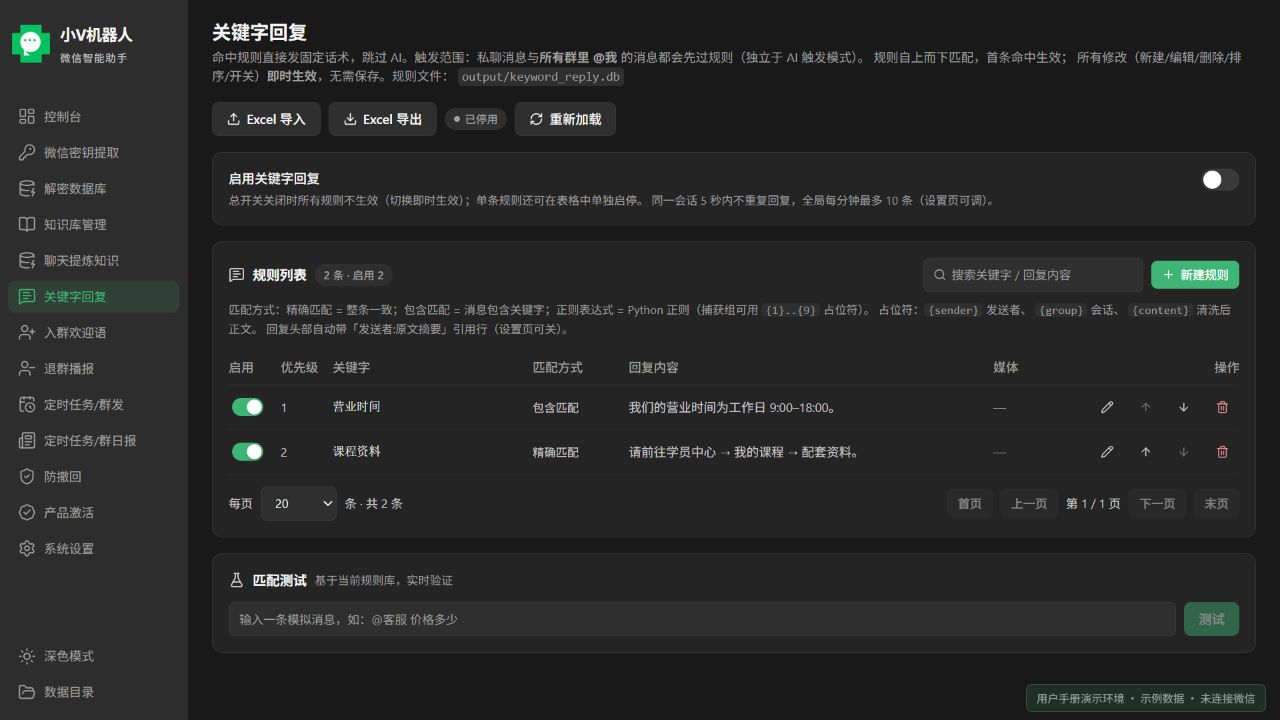Image resolution: width=1280 pixels, height=720 pixels.
Task: Click the output/keyword_reply.db file path
Action: 541,77
